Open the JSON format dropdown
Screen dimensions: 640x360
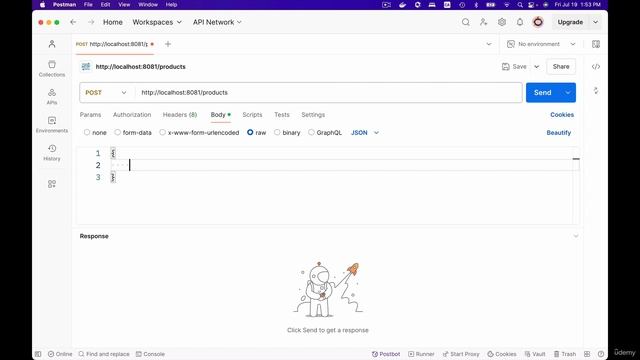tap(365, 133)
